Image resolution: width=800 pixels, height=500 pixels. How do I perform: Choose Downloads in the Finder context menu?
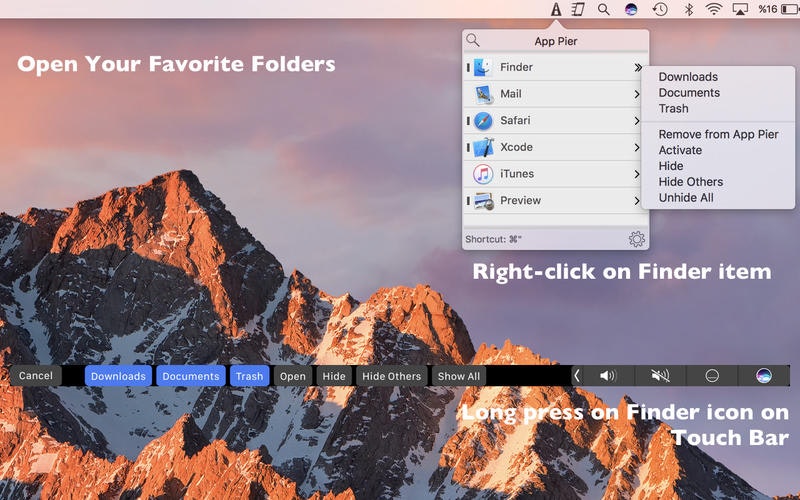[x=688, y=77]
